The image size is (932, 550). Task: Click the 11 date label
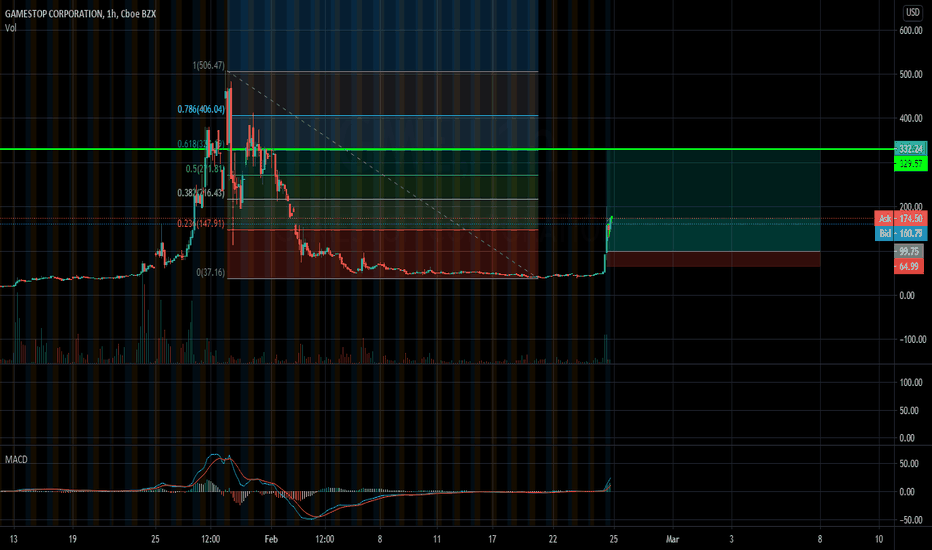tap(437, 539)
